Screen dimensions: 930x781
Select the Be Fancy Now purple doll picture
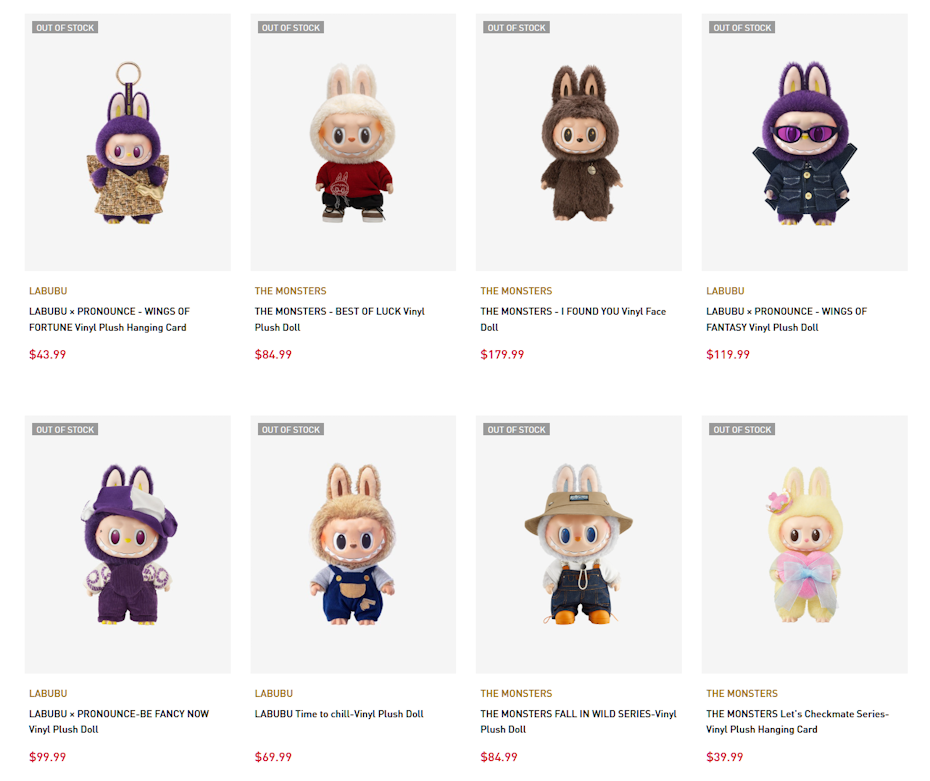click(127, 545)
